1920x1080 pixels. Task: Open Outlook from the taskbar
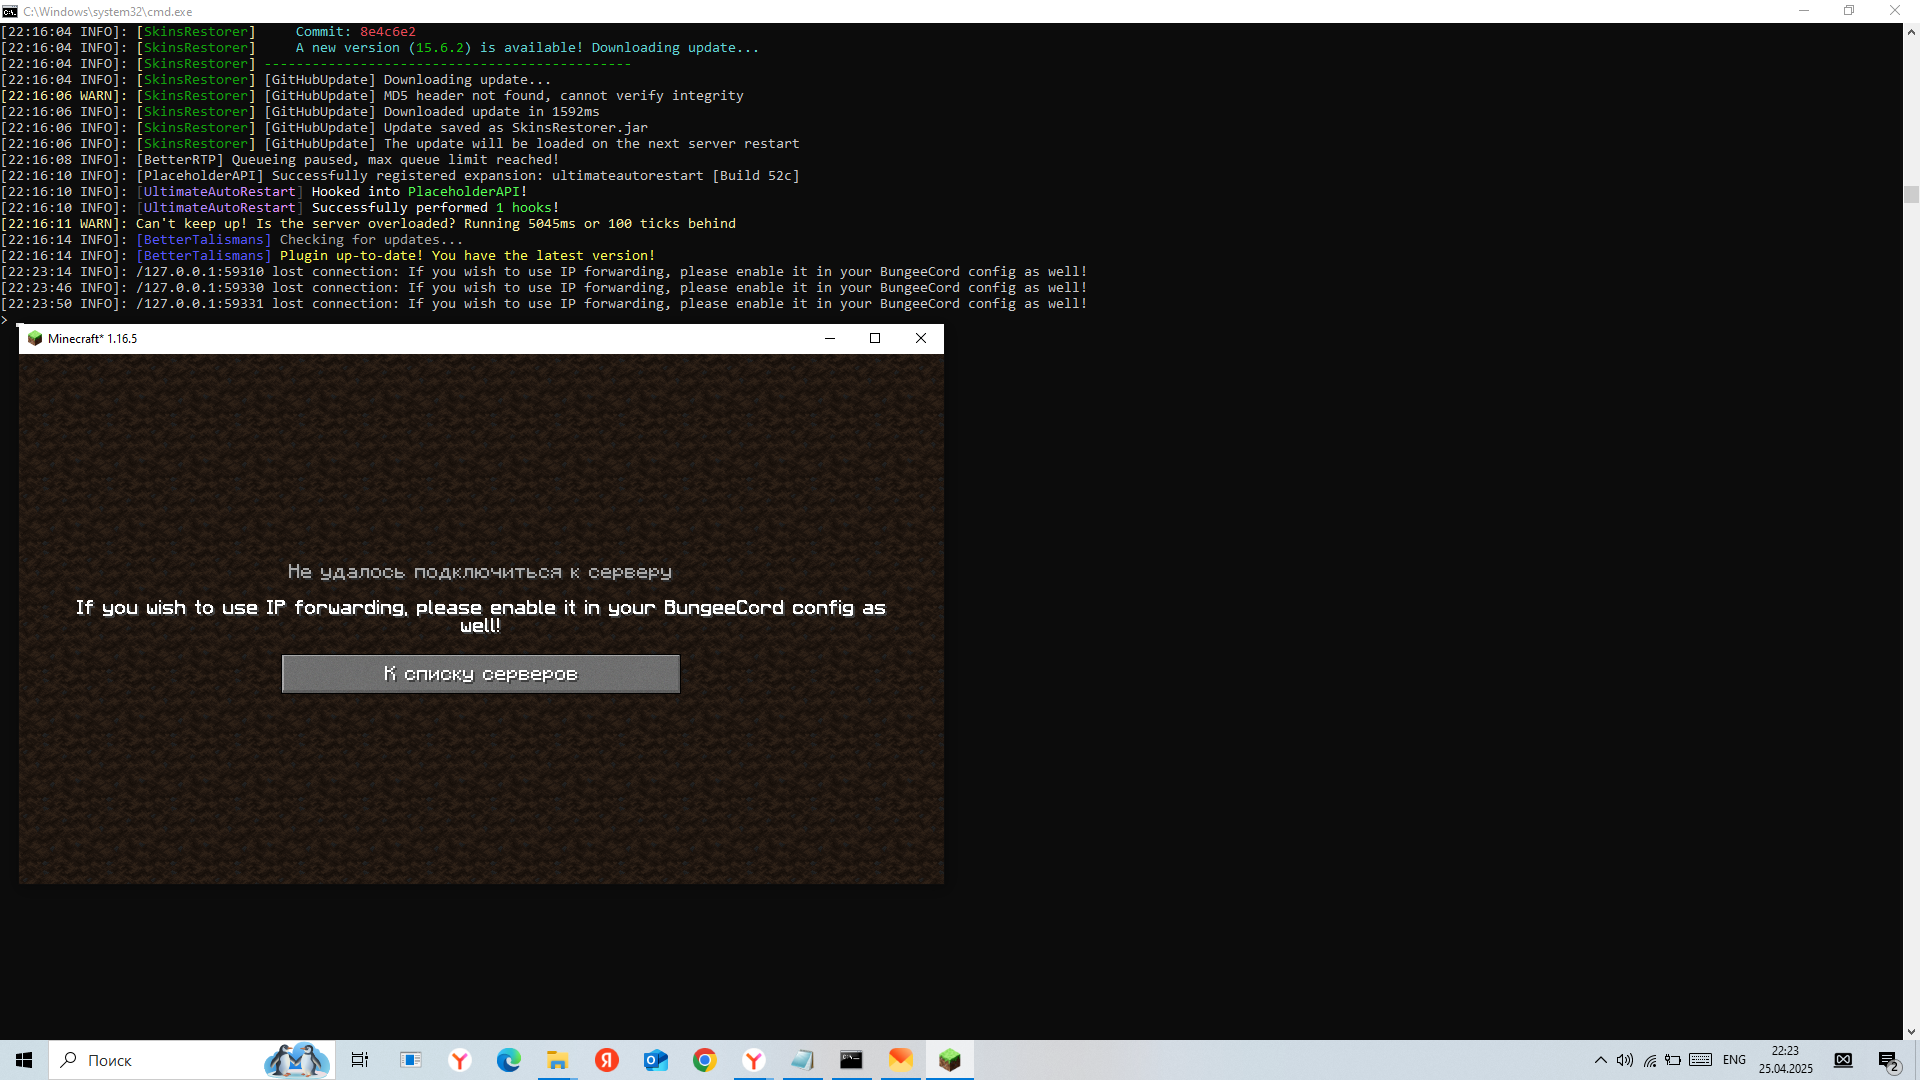coord(656,1060)
